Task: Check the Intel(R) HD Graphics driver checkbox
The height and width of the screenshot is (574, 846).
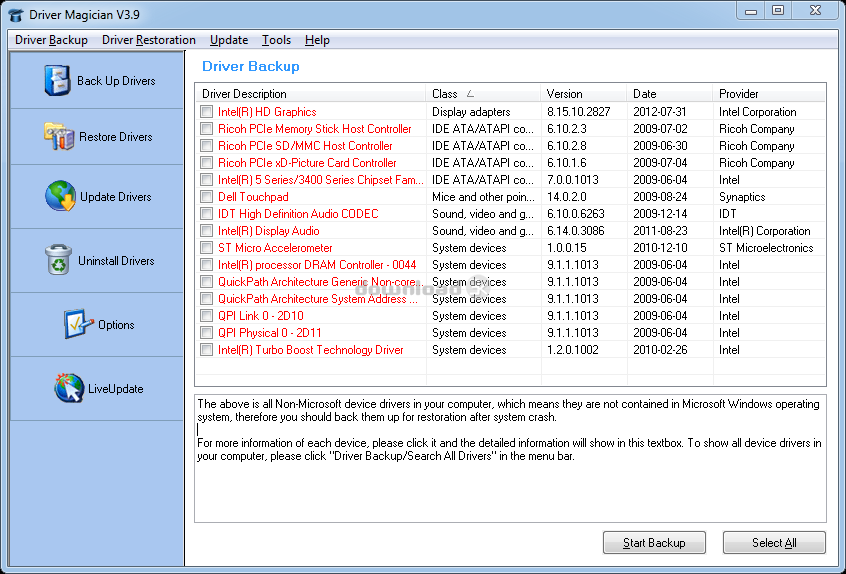Action: (x=206, y=112)
